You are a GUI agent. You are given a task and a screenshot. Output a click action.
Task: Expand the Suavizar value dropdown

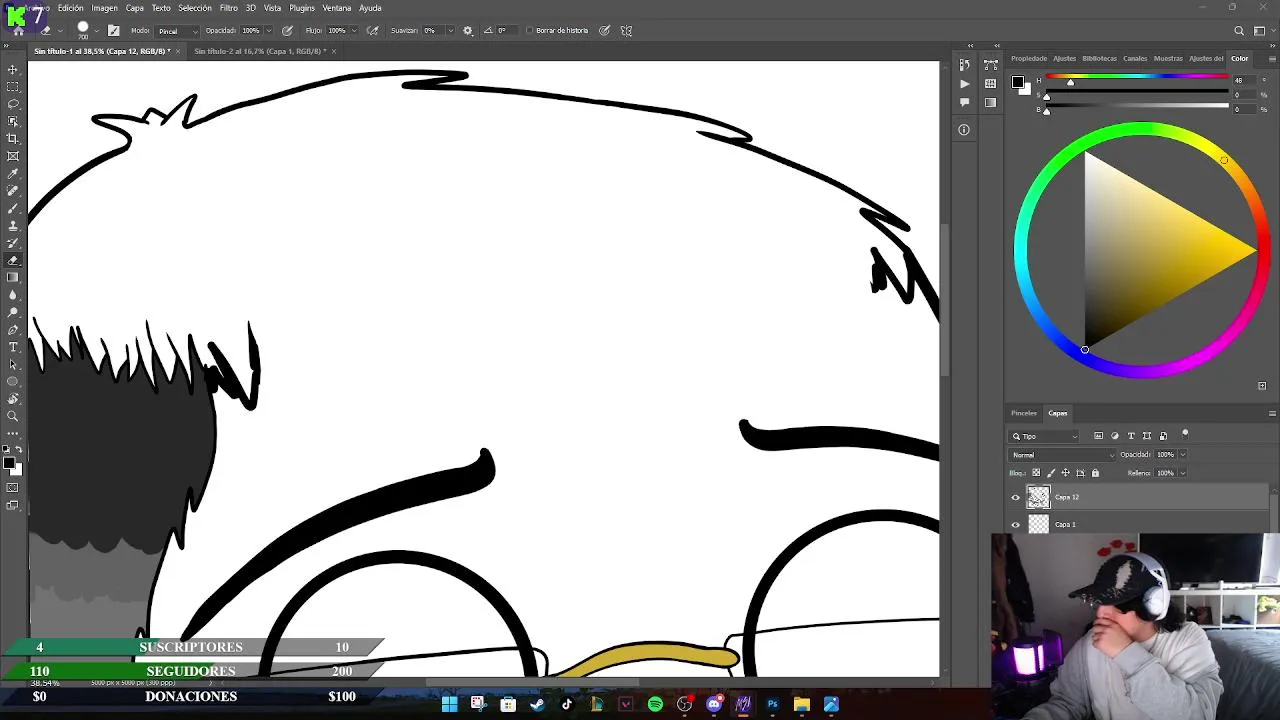451,31
